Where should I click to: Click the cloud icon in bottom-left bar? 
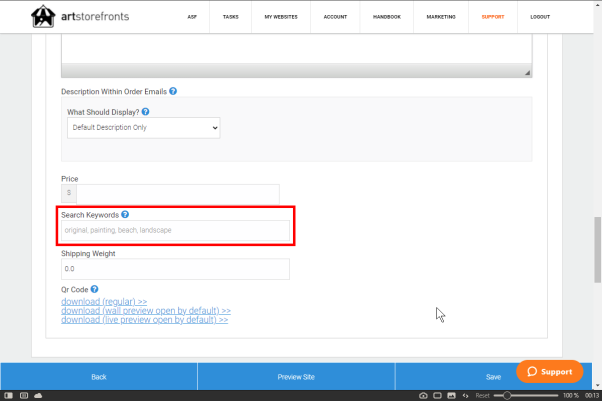[37, 396]
